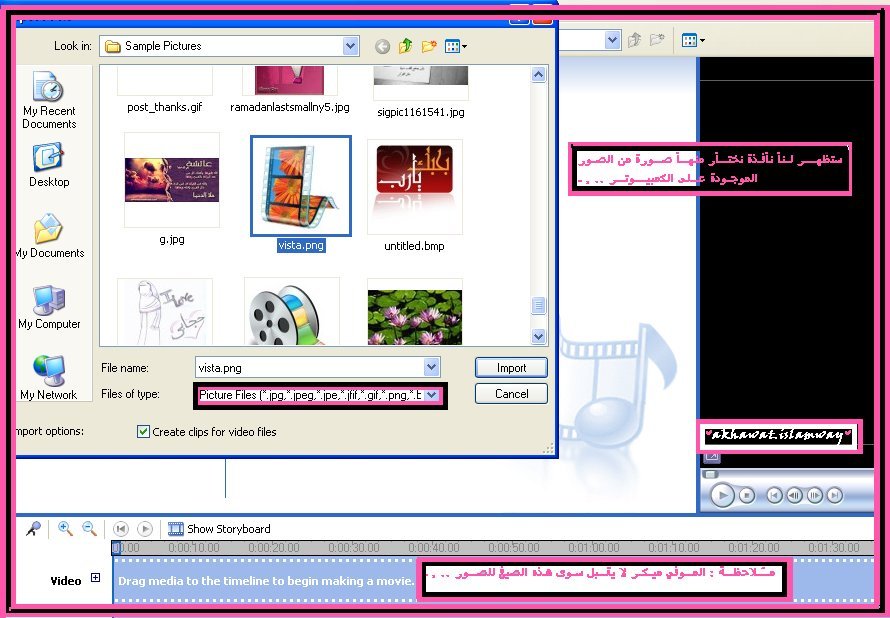Click the file list scroll down arrow
The width and height of the screenshot is (890, 618).
click(539, 337)
